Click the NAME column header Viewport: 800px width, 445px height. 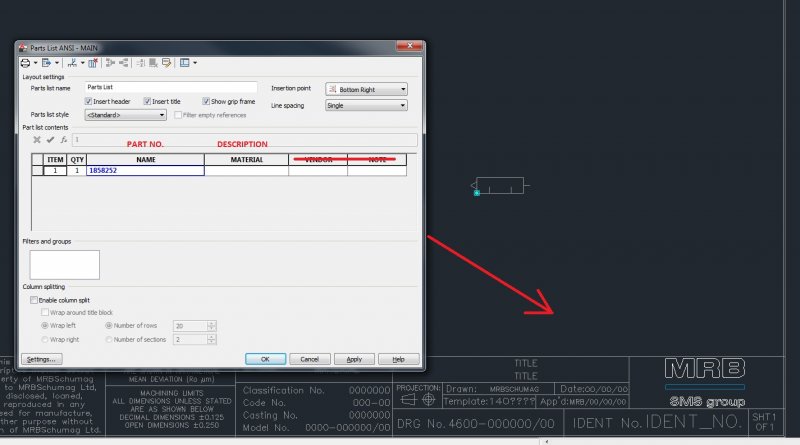coord(146,160)
